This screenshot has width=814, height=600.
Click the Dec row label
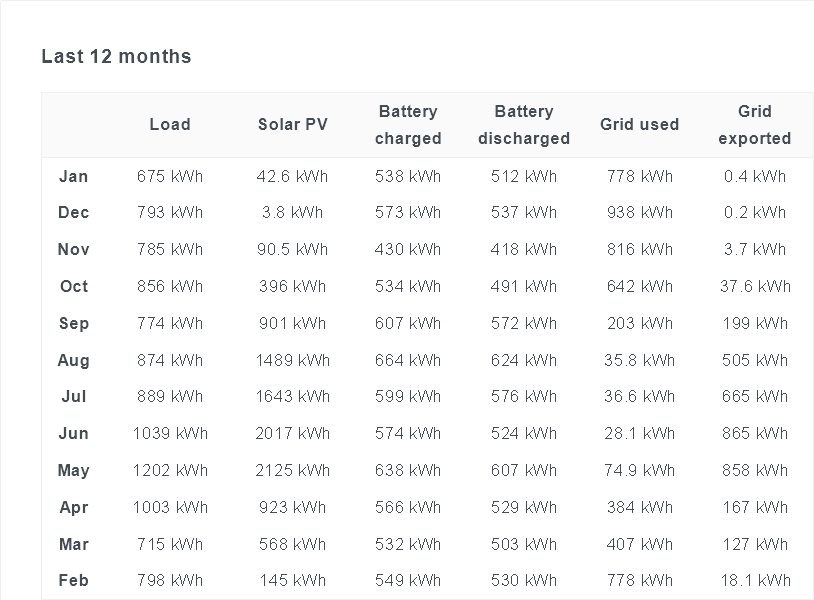click(74, 212)
